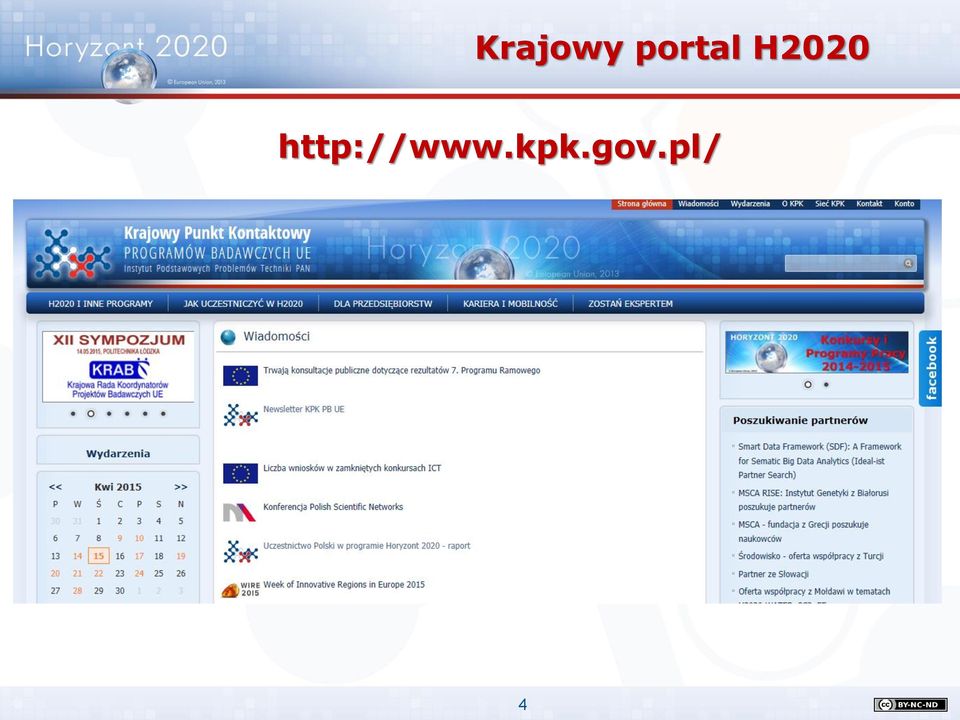
Task: Open DLA PRZEDSIĘBIORSTW menu
Action: point(383,304)
